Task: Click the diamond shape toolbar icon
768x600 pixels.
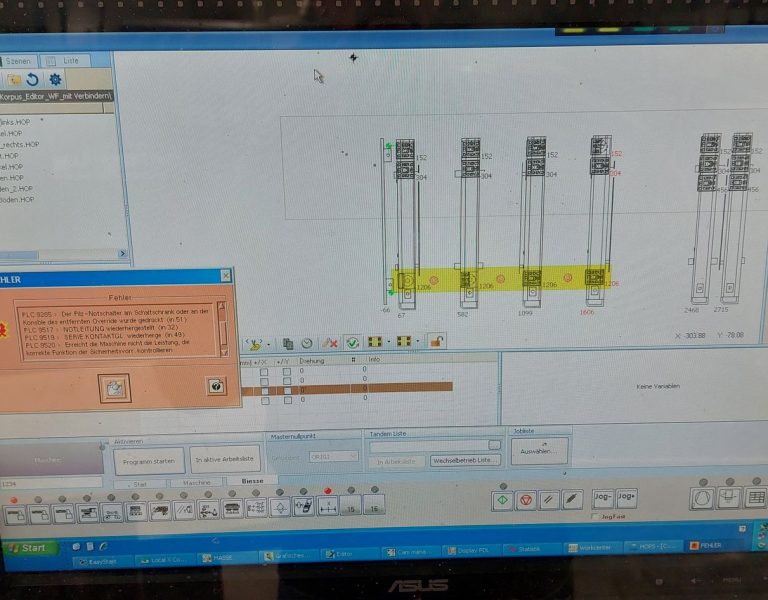Action: 280,508
